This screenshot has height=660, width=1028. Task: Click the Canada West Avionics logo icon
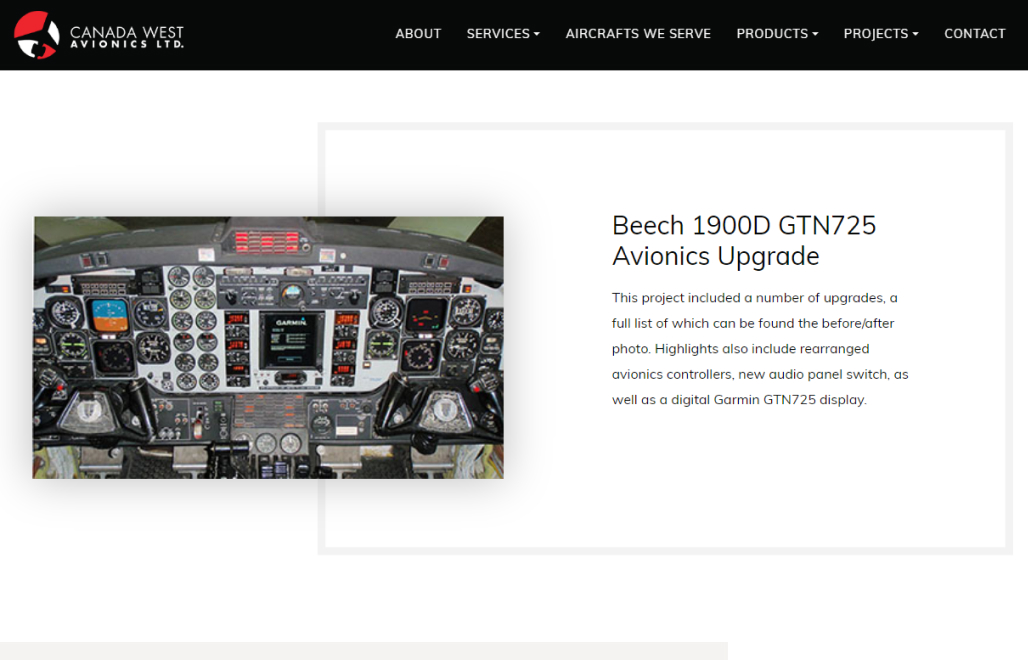pos(37,35)
